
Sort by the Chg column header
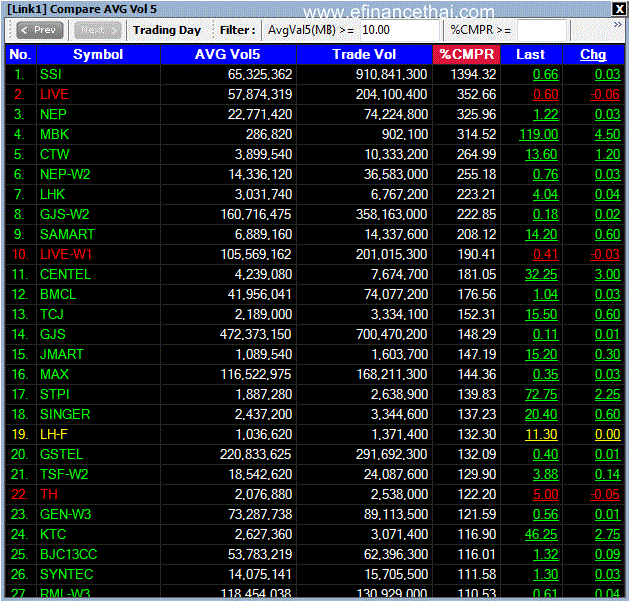tap(593, 54)
